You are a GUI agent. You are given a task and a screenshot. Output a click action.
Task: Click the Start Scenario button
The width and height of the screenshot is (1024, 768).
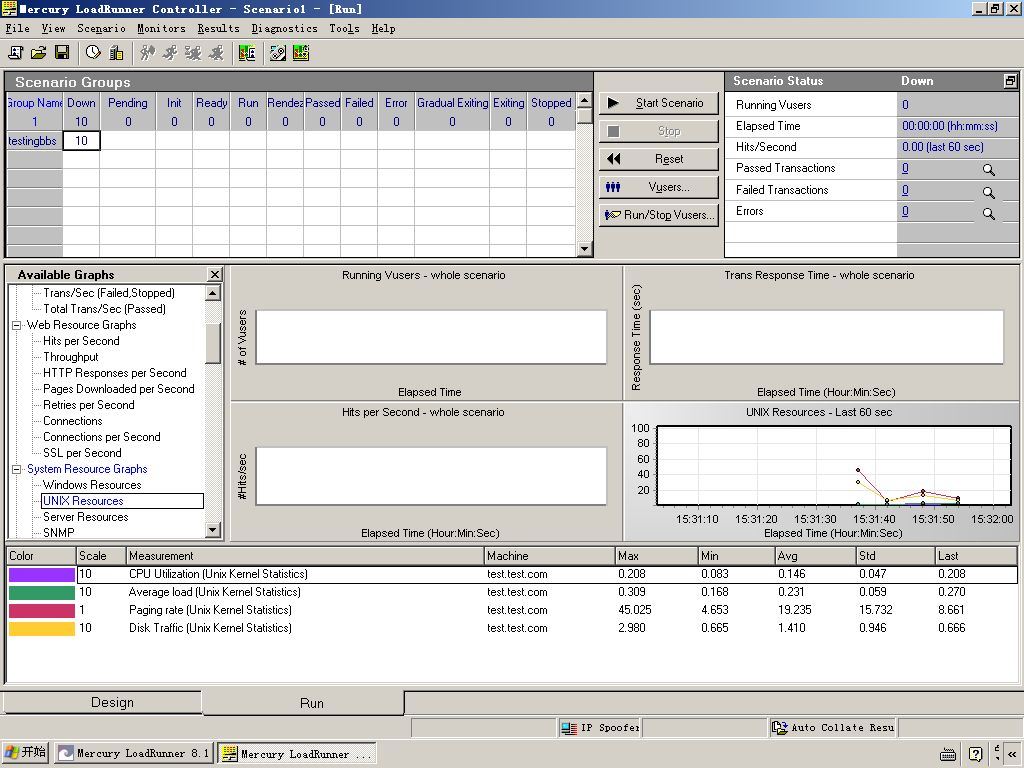[659, 103]
